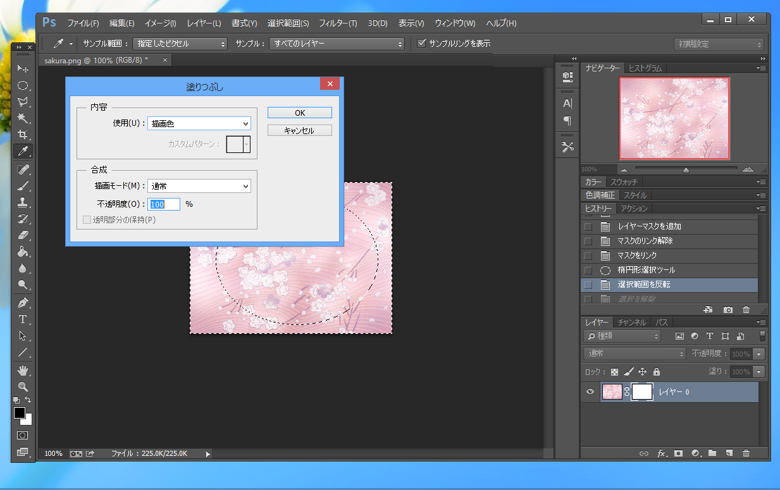The image size is (780, 490).
Task: Open the 描画モード blend mode dropdown
Action: (199, 186)
